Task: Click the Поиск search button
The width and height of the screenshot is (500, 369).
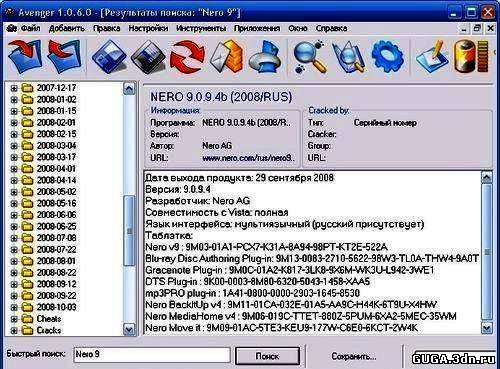Action: tap(267, 356)
